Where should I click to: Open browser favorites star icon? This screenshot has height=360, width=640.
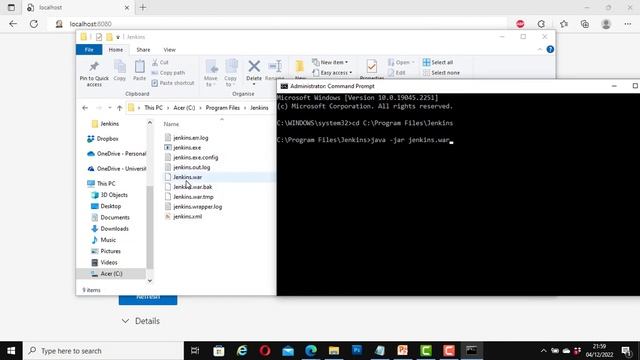564,24
